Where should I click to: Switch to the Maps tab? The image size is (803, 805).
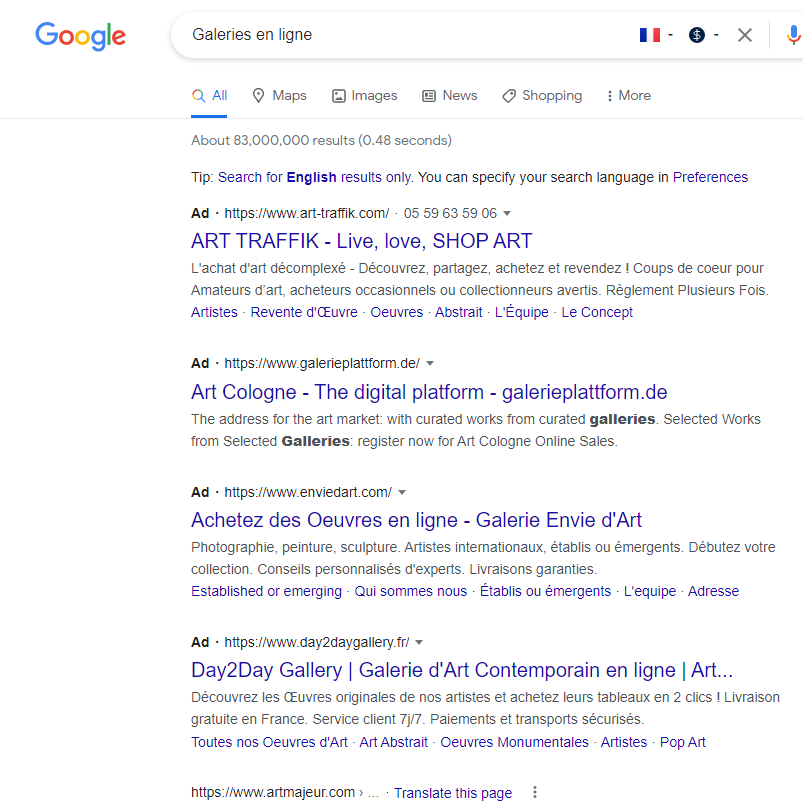pos(279,95)
